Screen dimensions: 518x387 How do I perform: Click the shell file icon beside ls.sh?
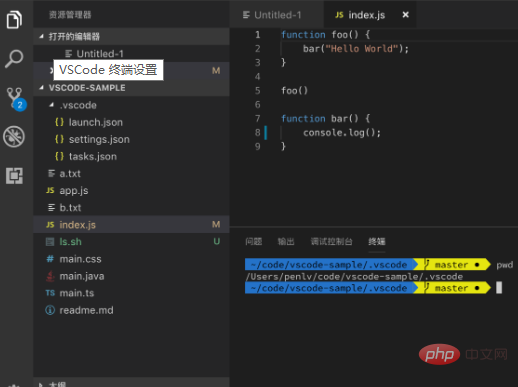tap(50, 242)
